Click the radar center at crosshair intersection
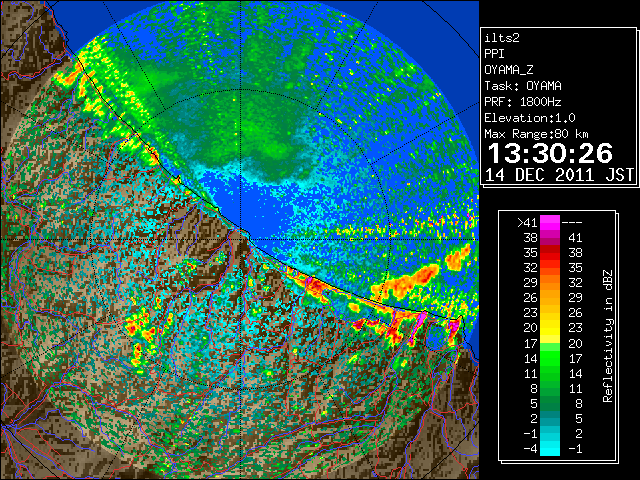Image resolution: width=640 pixels, height=480 pixels. tap(241, 239)
